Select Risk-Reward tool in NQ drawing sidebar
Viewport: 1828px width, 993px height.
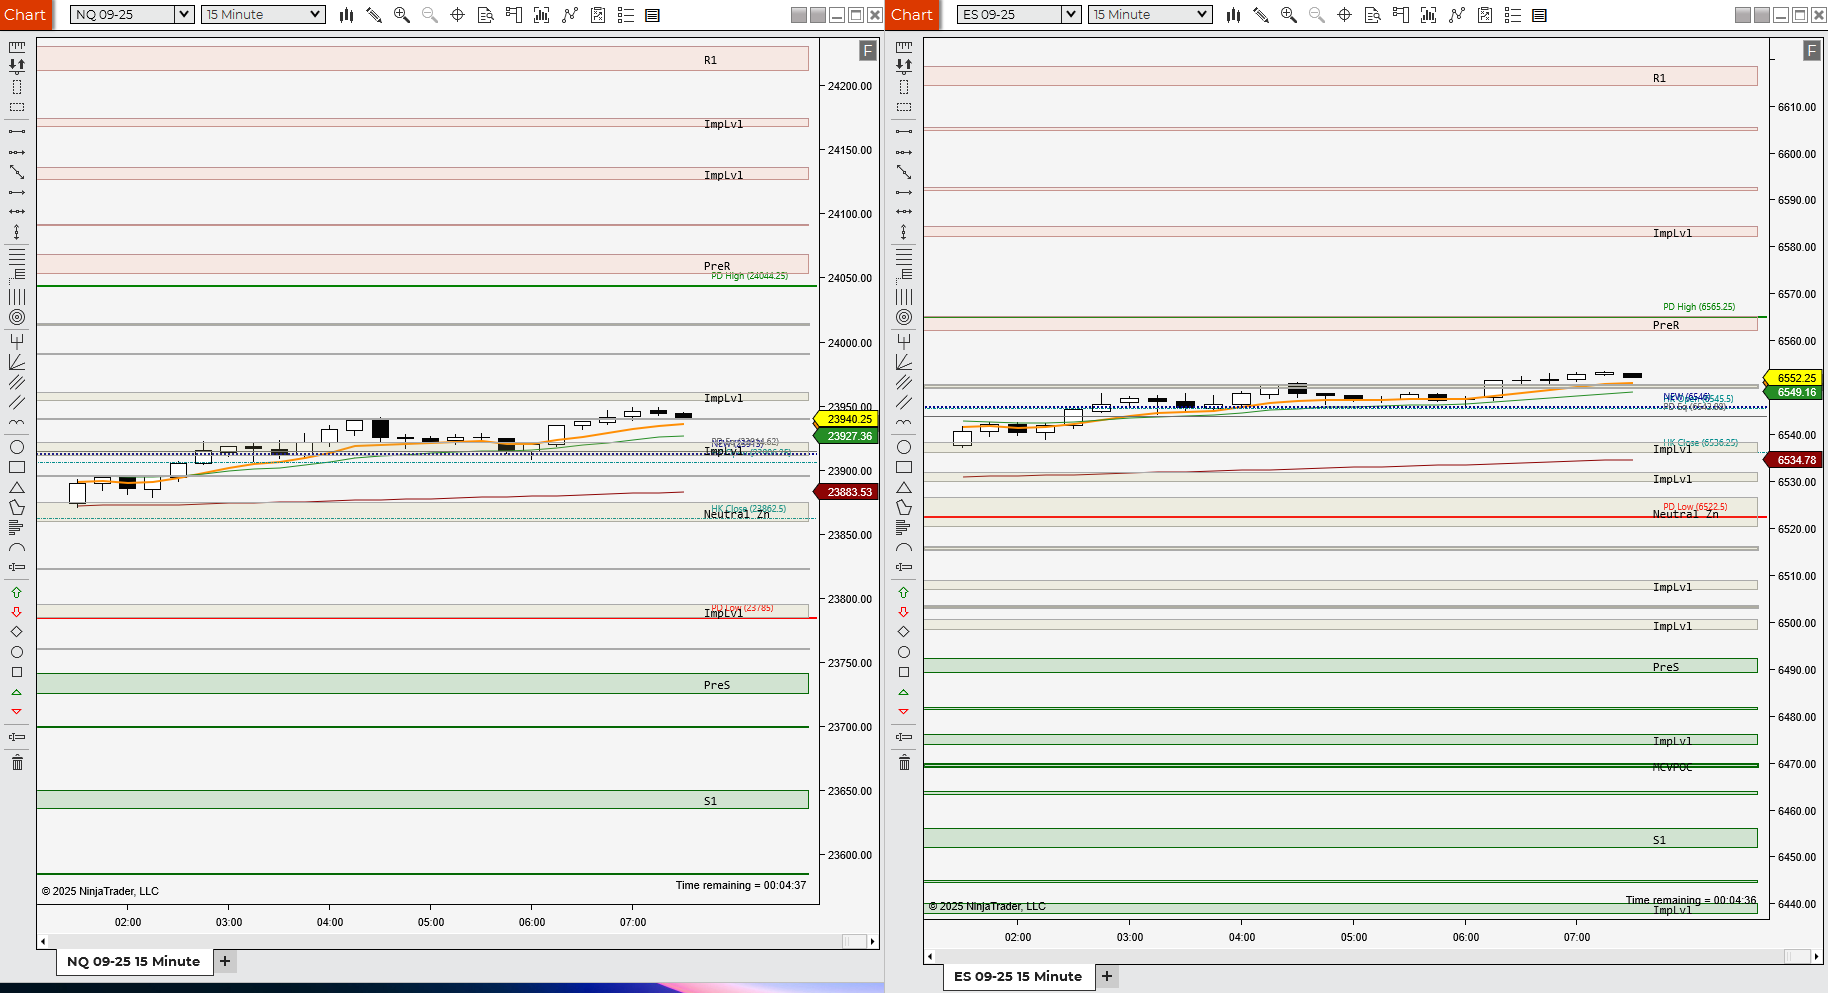pos(17,66)
